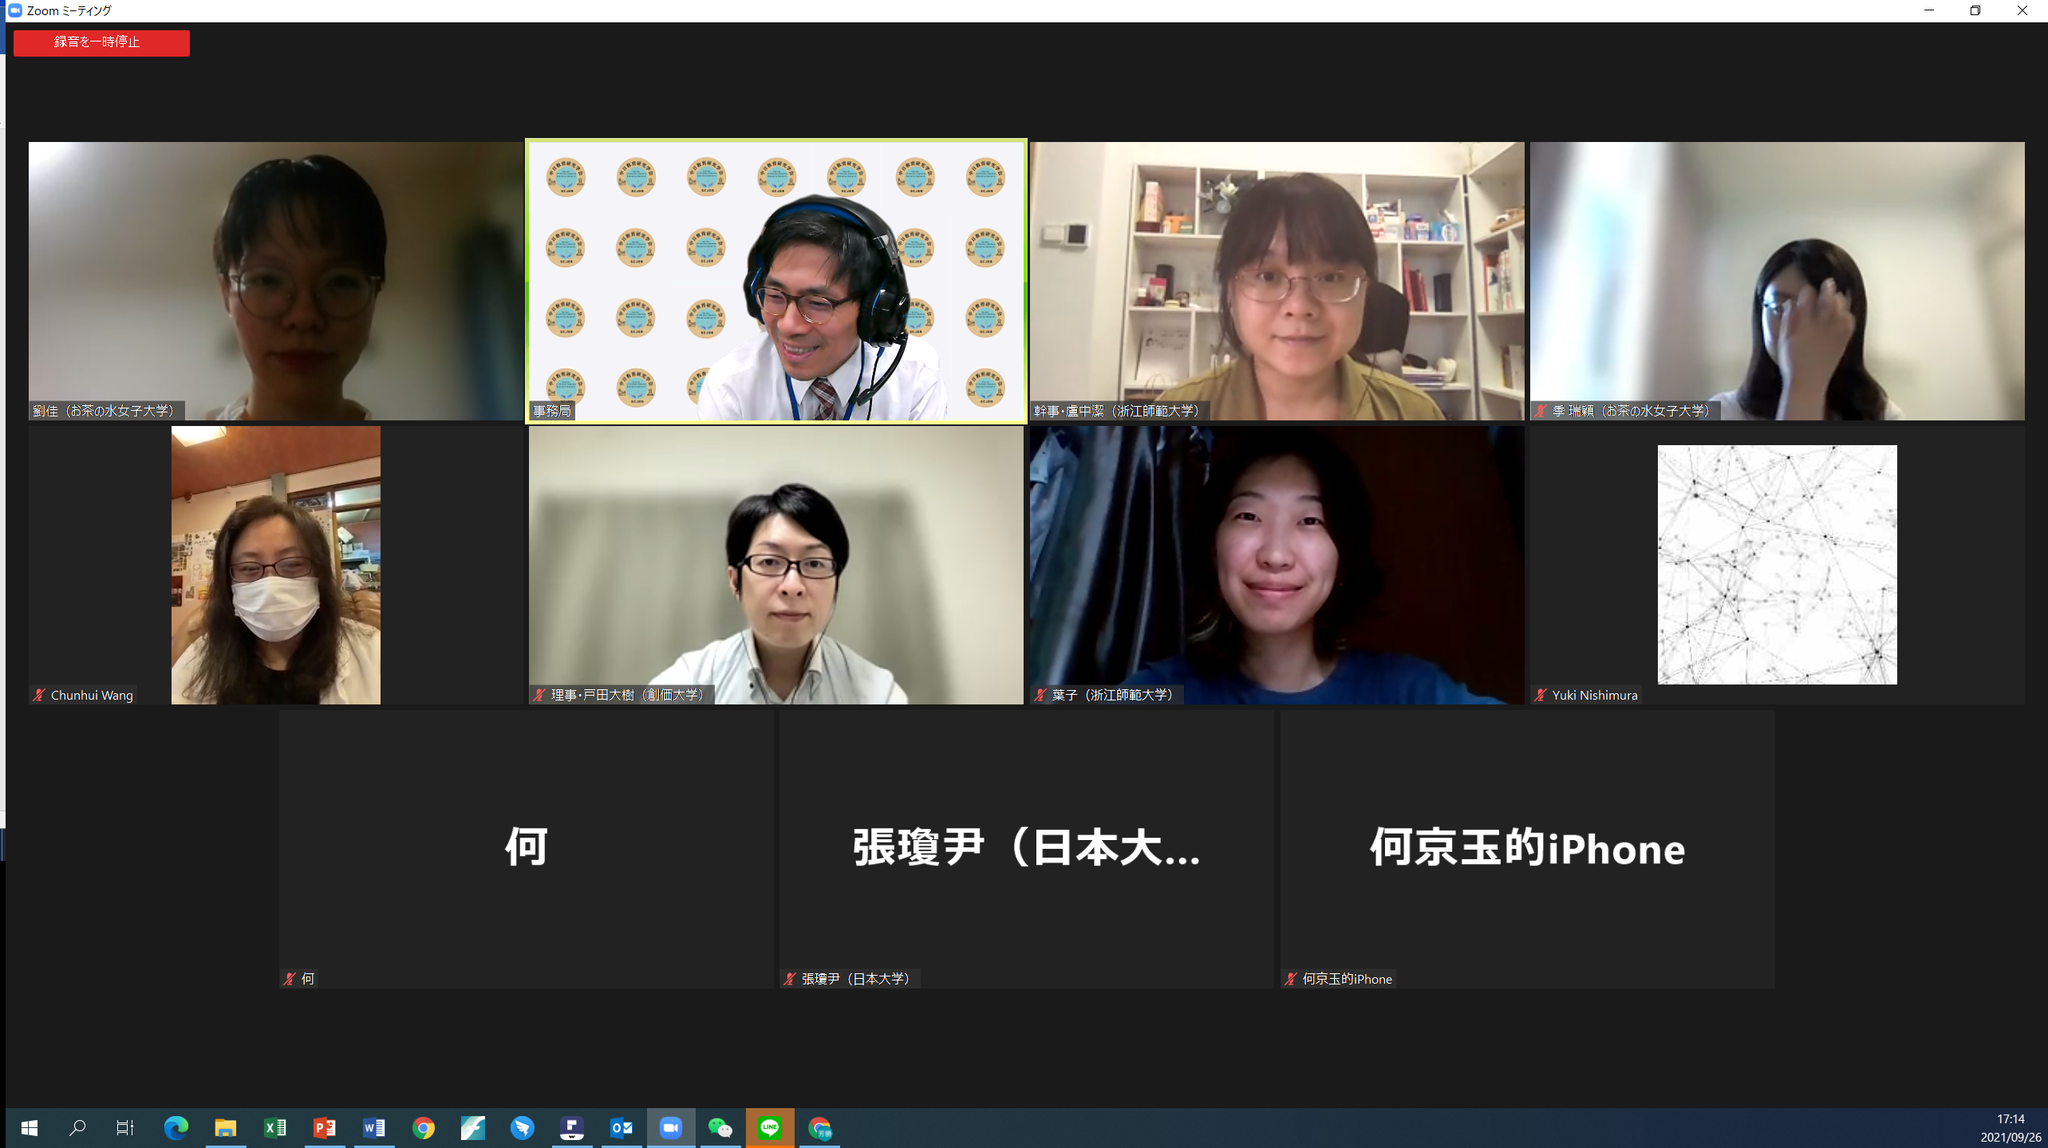Screen dimensions: 2048x1148
Task: Click muted mic icon beside small 何 label
Action: [x=290, y=979]
